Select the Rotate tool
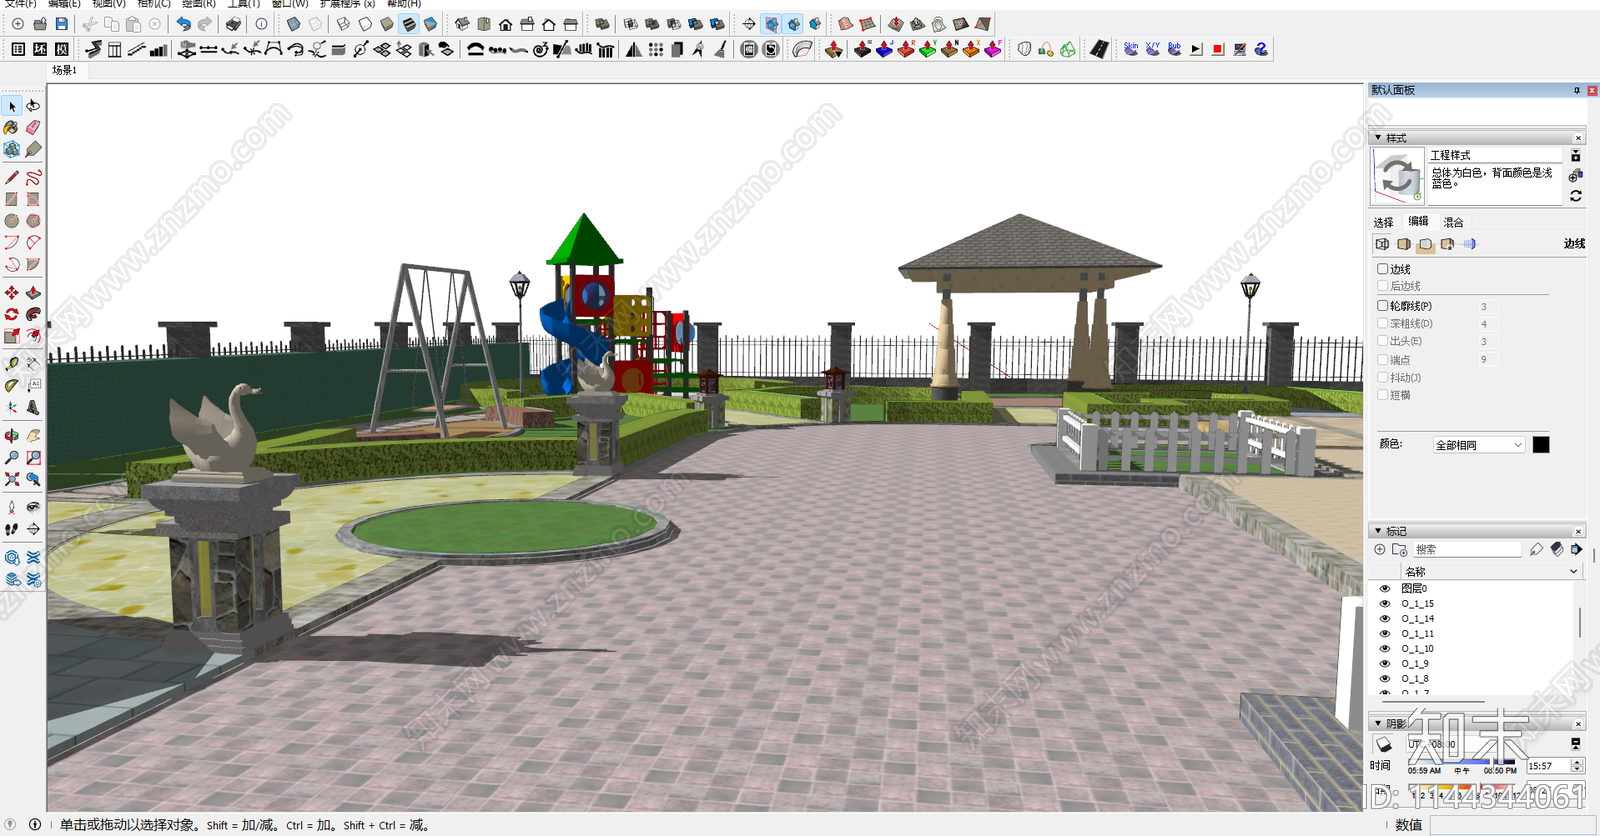 coord(12,314)
